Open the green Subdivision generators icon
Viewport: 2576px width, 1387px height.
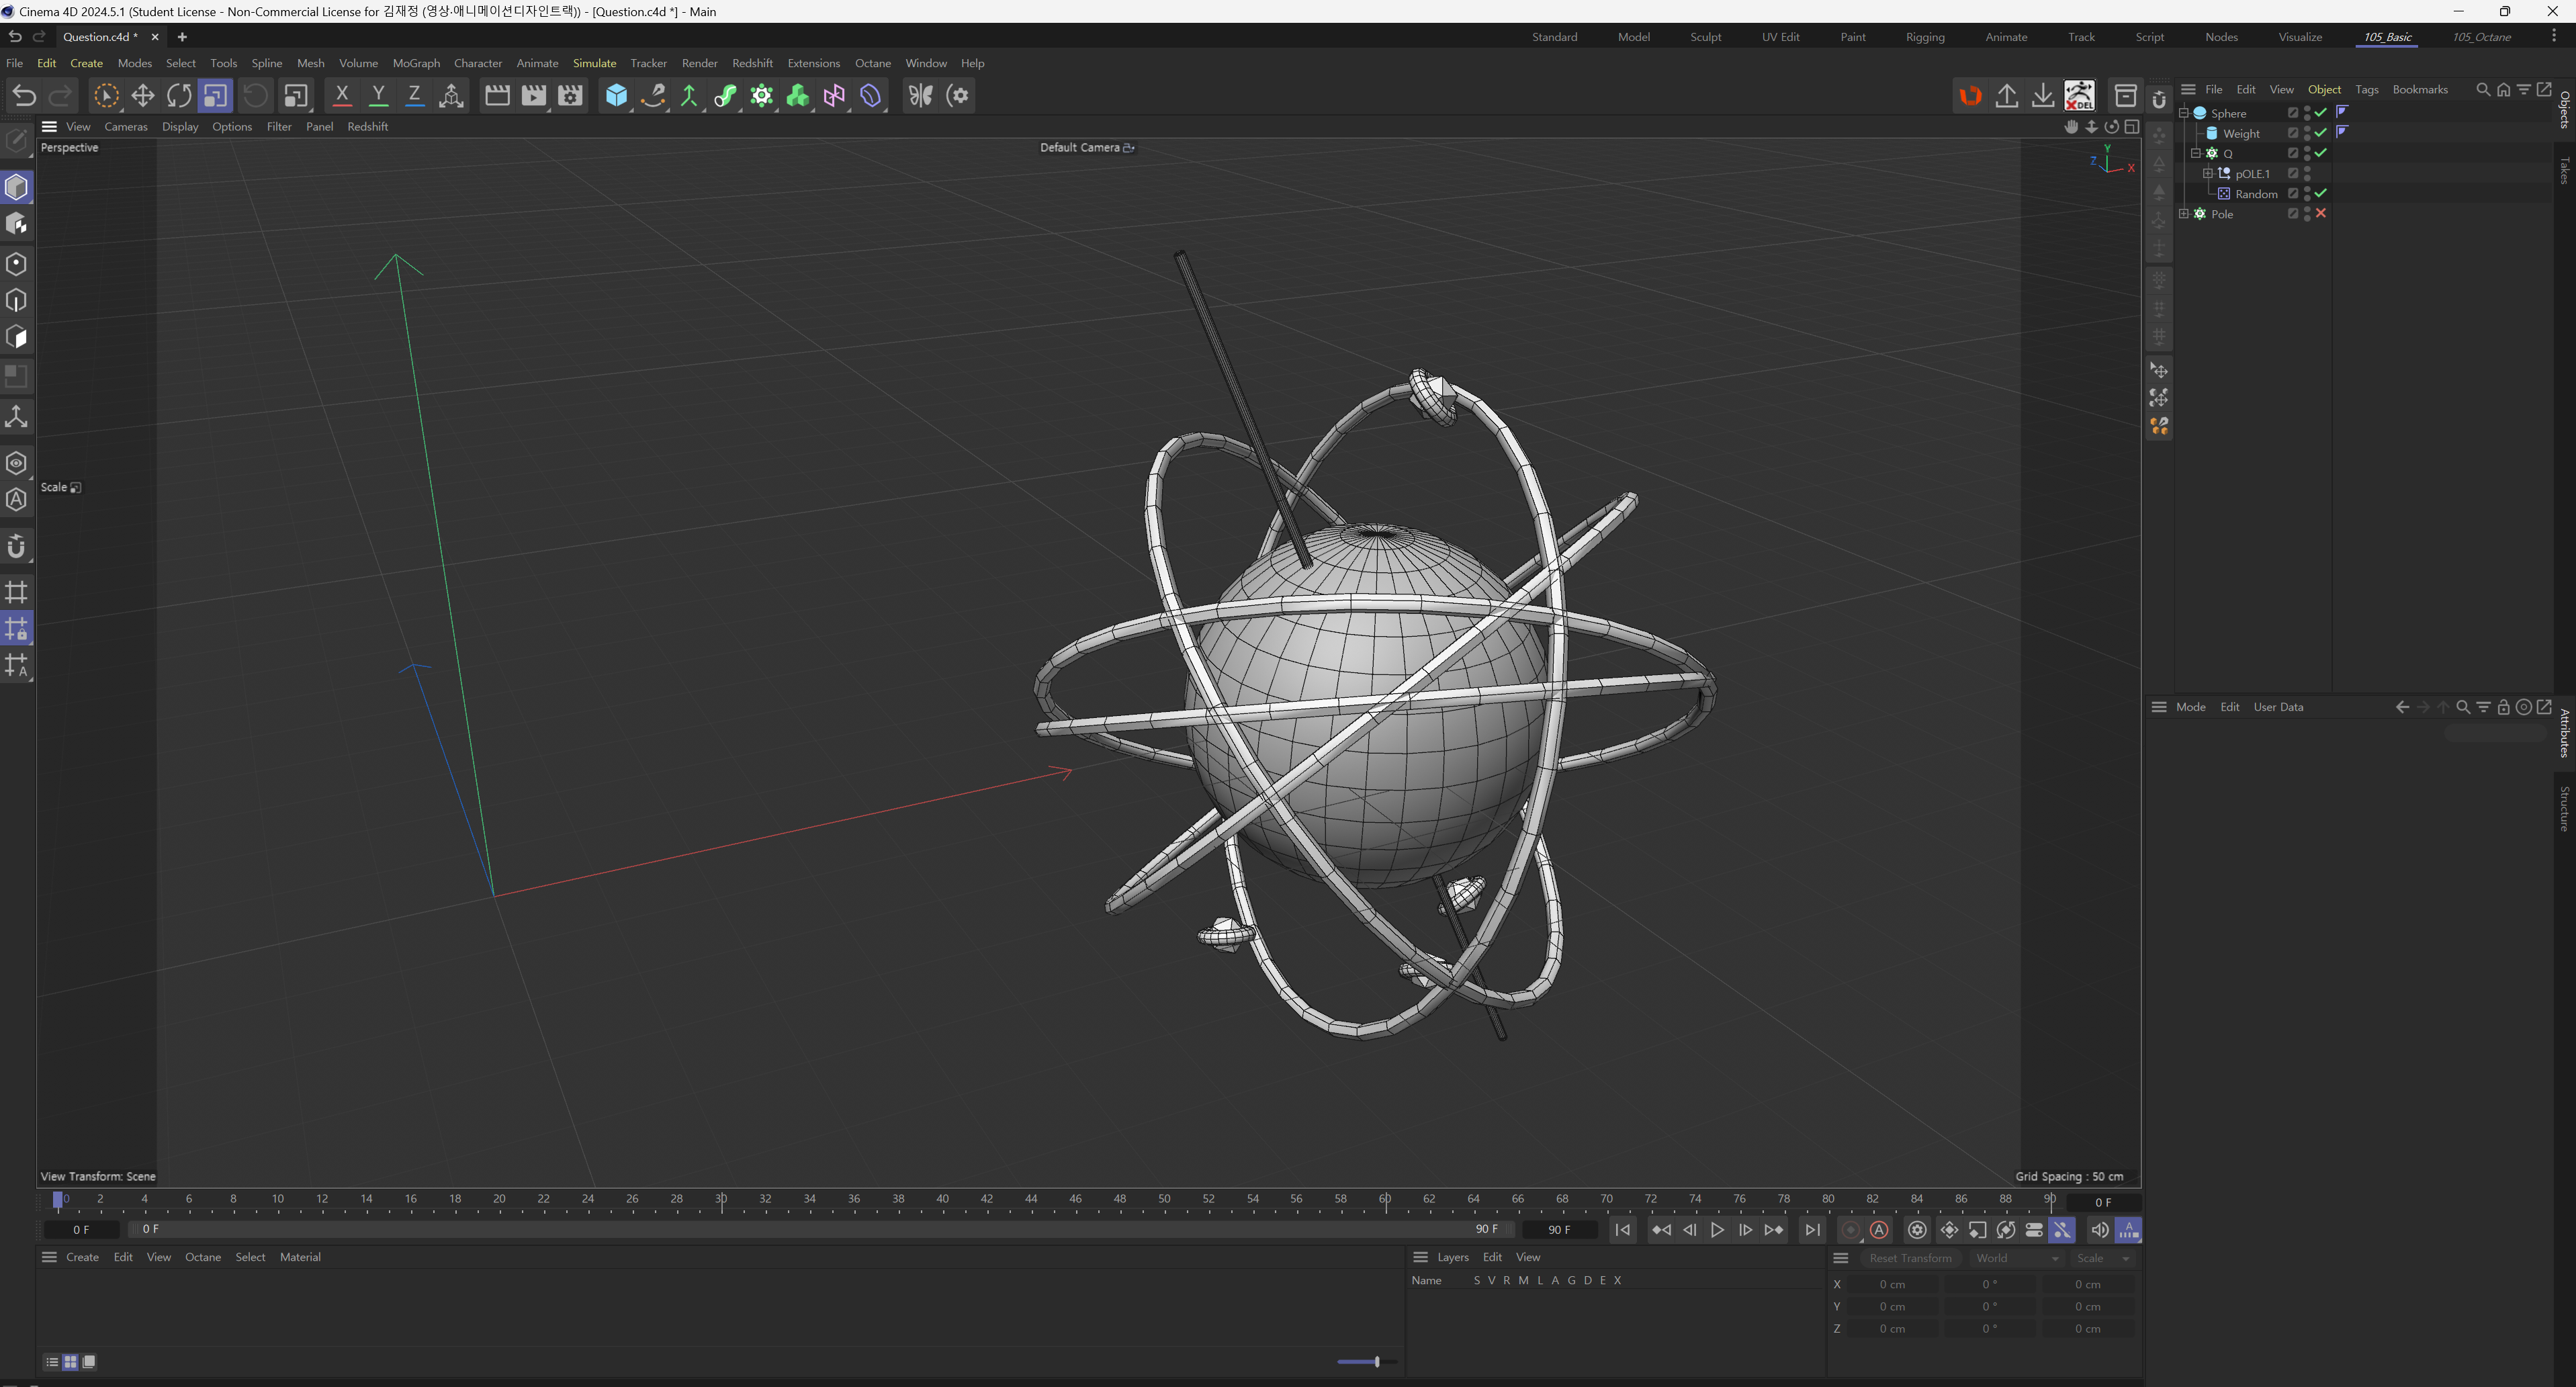point(689,96)
